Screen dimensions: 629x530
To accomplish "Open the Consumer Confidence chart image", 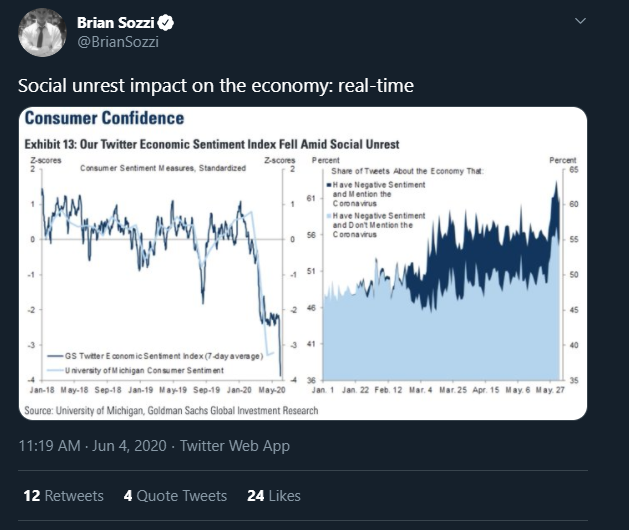I will tap(303, 263).
